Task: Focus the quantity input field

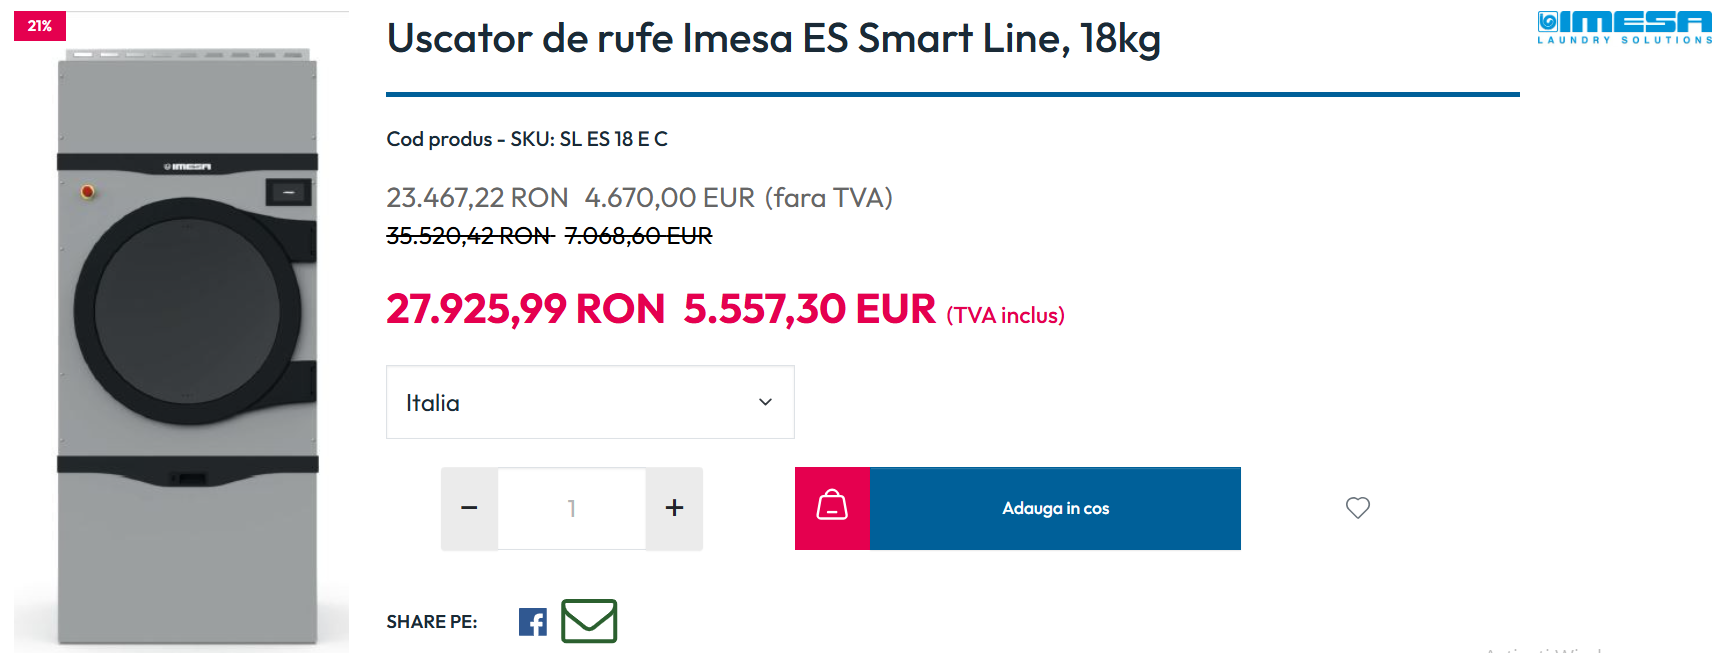Action: (x=572, y=508)
